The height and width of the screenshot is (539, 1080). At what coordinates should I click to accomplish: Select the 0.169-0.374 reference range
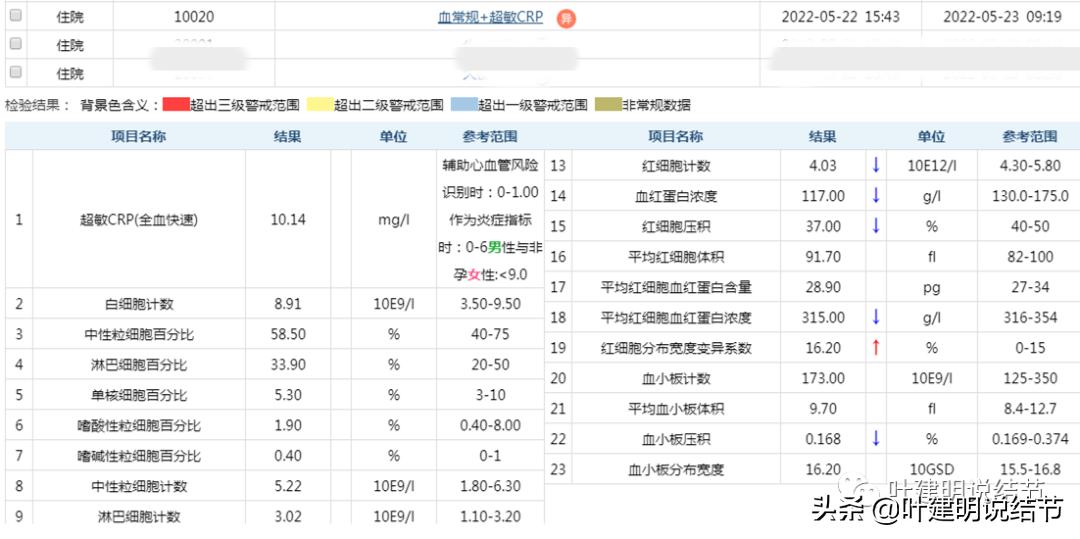click(x=1030, y=438)
